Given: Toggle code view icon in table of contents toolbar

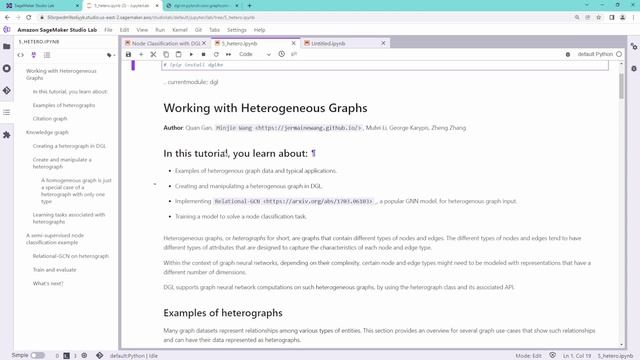Looking at the screenshot, I should pyautogui.click(x=20, y=55).
